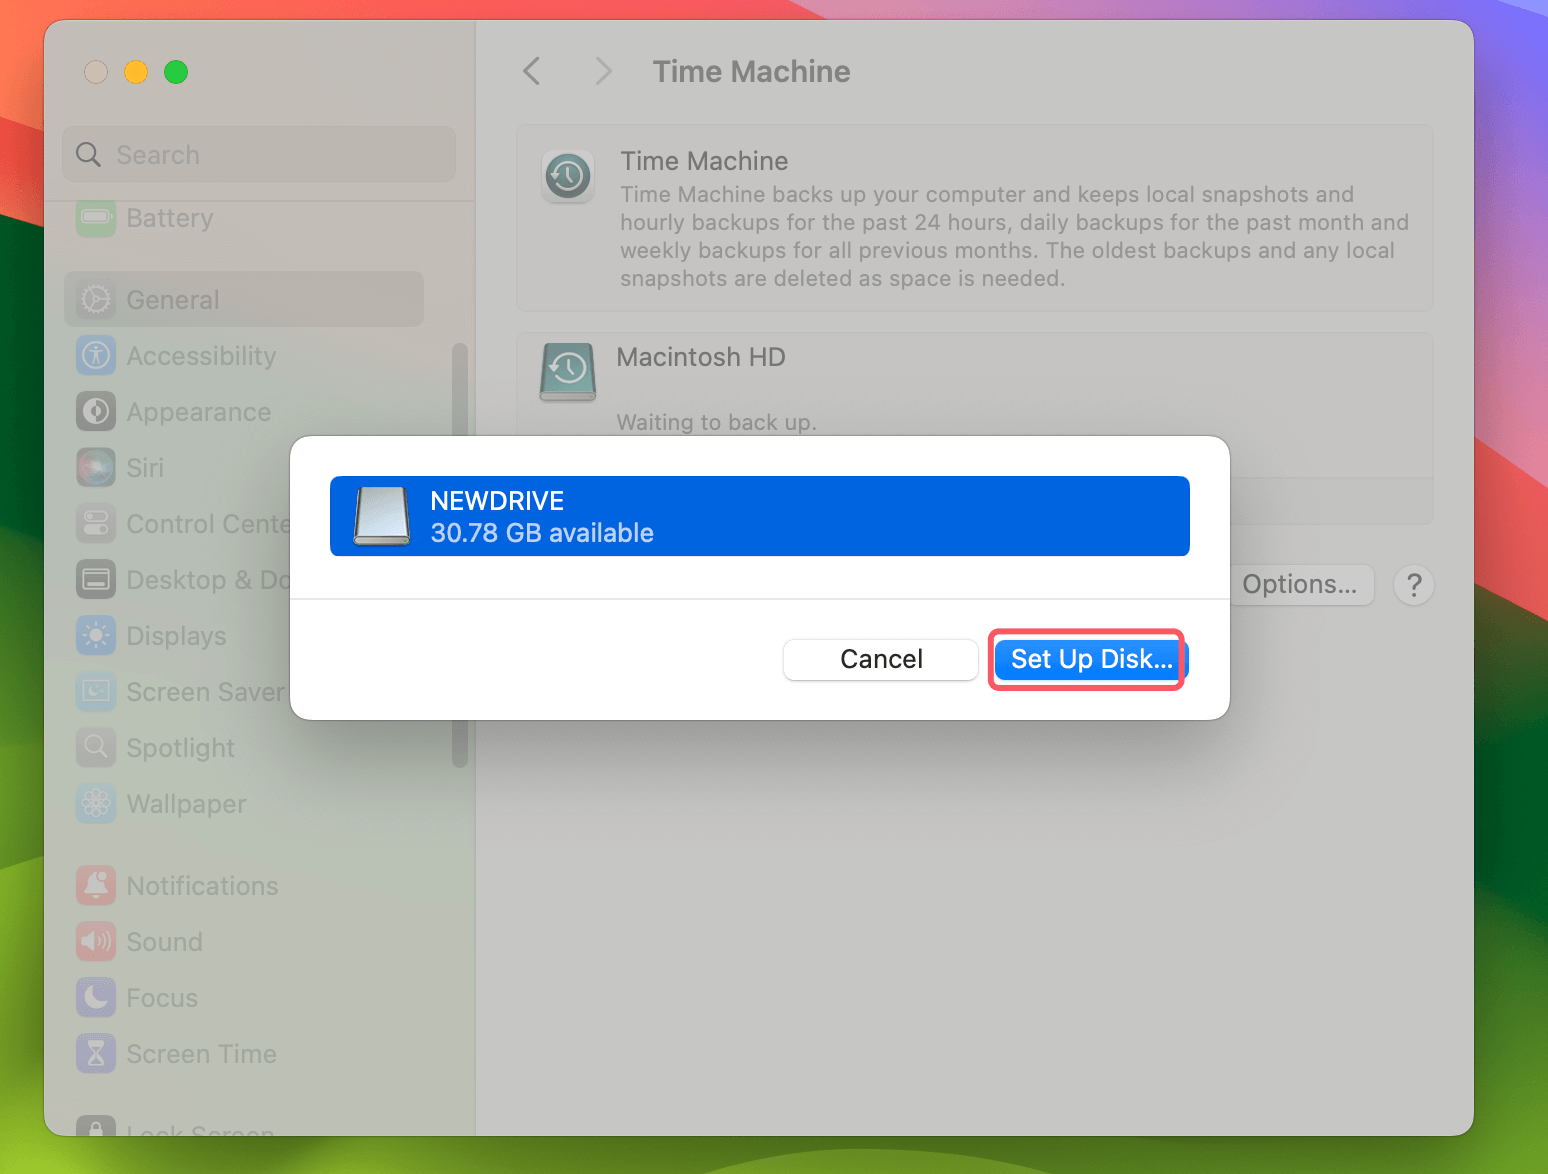Viewport: 1548px width, 1174px height.
Task: Open Notifications settings from the sidebar
Action: click(95, 885)
